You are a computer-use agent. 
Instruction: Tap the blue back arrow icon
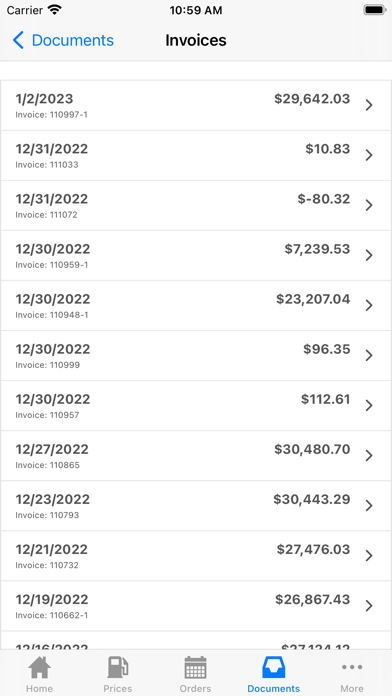(x=18, y=40)
